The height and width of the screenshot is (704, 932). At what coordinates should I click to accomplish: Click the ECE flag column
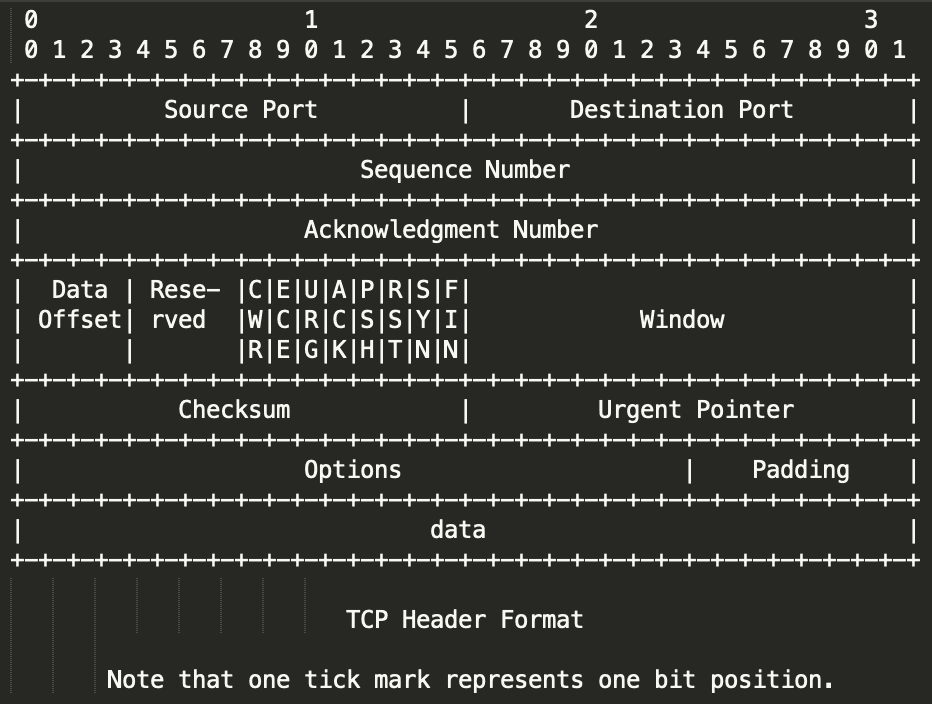283,320
